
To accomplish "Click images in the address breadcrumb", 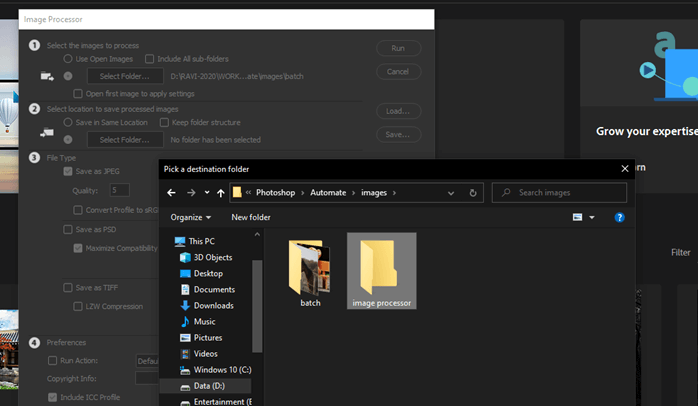I will coord(374,193).
